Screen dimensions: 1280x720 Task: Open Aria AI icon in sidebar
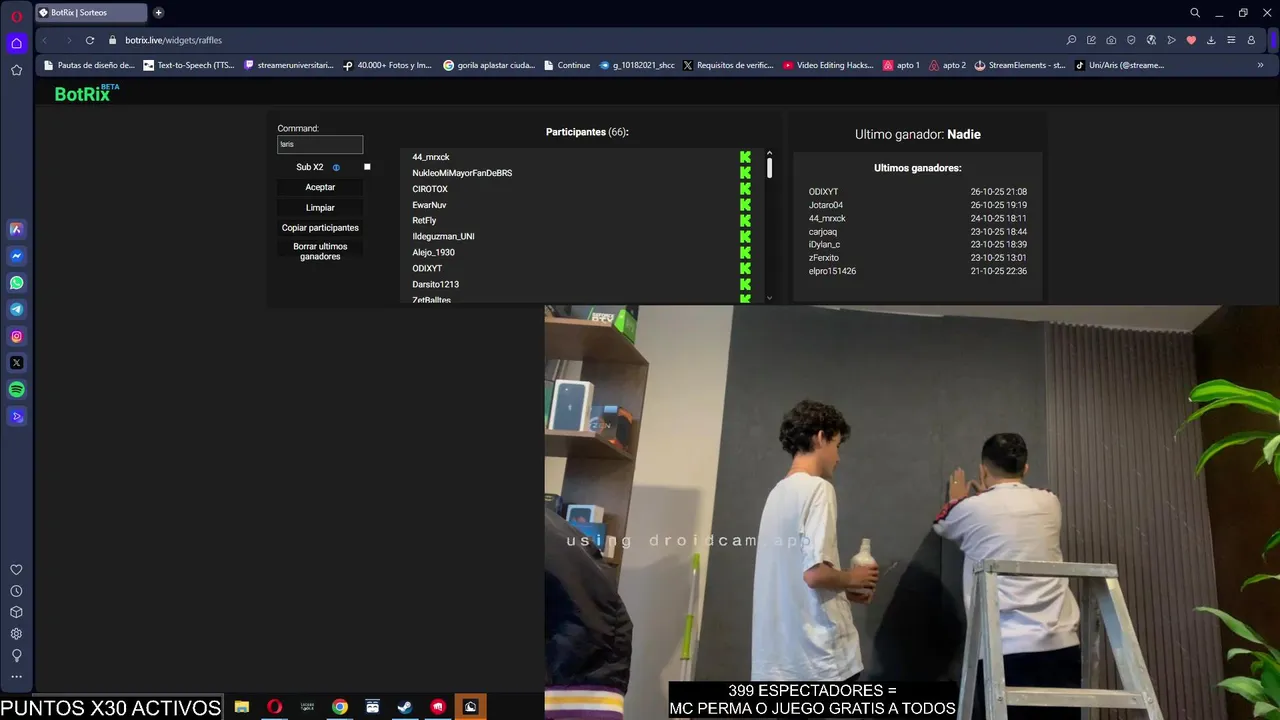click(16, 229)
